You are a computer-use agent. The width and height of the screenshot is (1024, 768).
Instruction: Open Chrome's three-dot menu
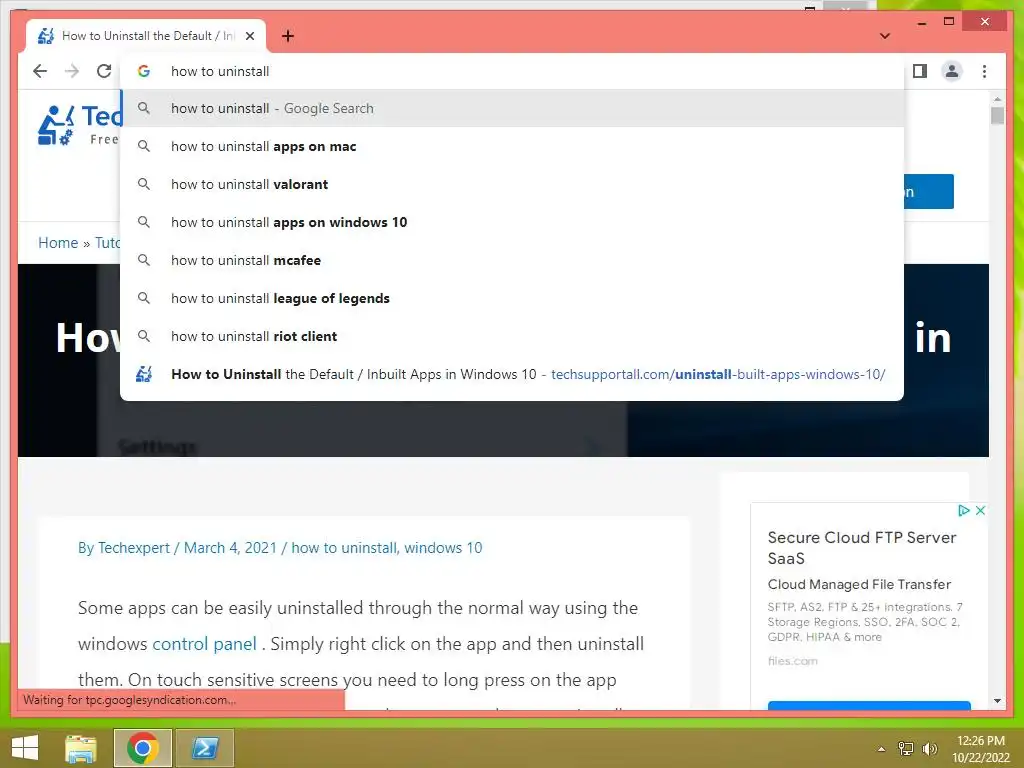[x=984, y=71]
